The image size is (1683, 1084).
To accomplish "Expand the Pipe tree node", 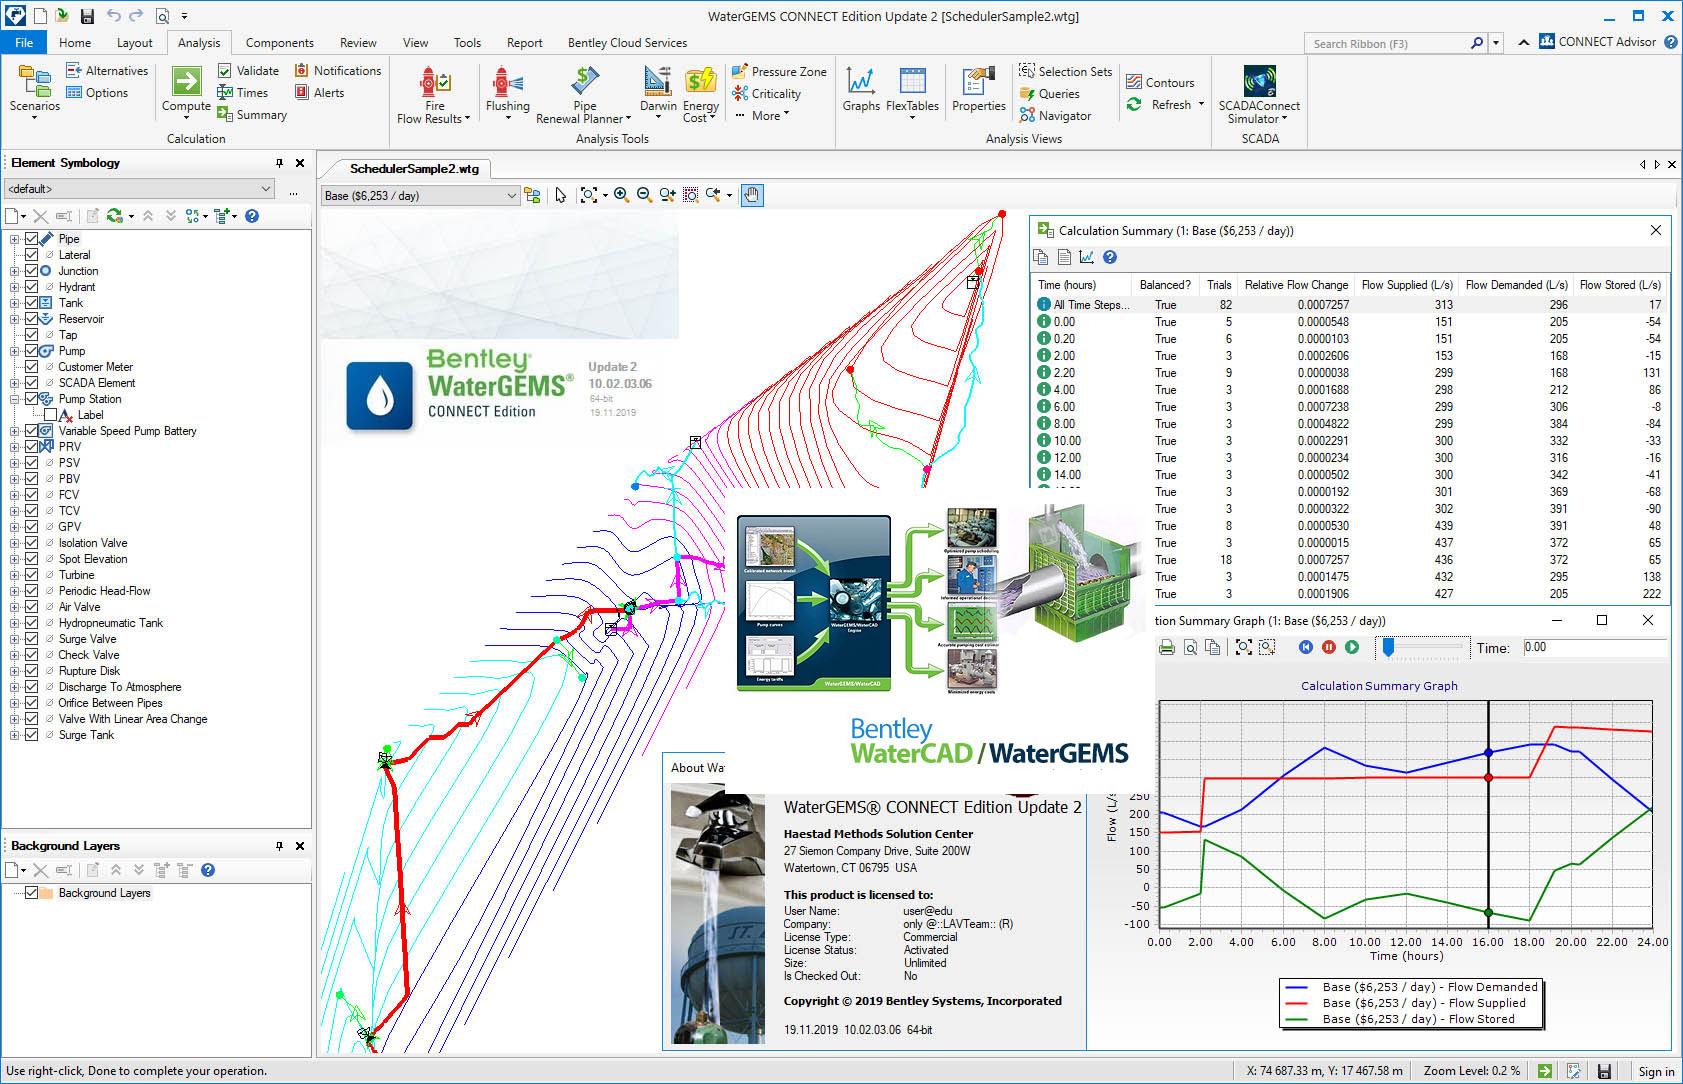I will point(15,239).
